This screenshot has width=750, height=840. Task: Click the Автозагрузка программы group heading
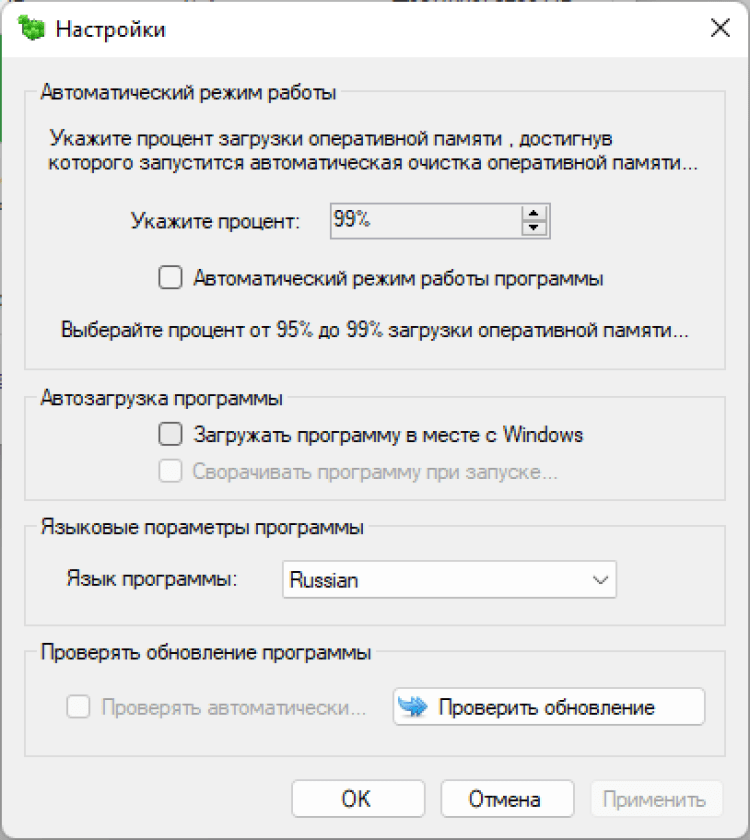161,398
